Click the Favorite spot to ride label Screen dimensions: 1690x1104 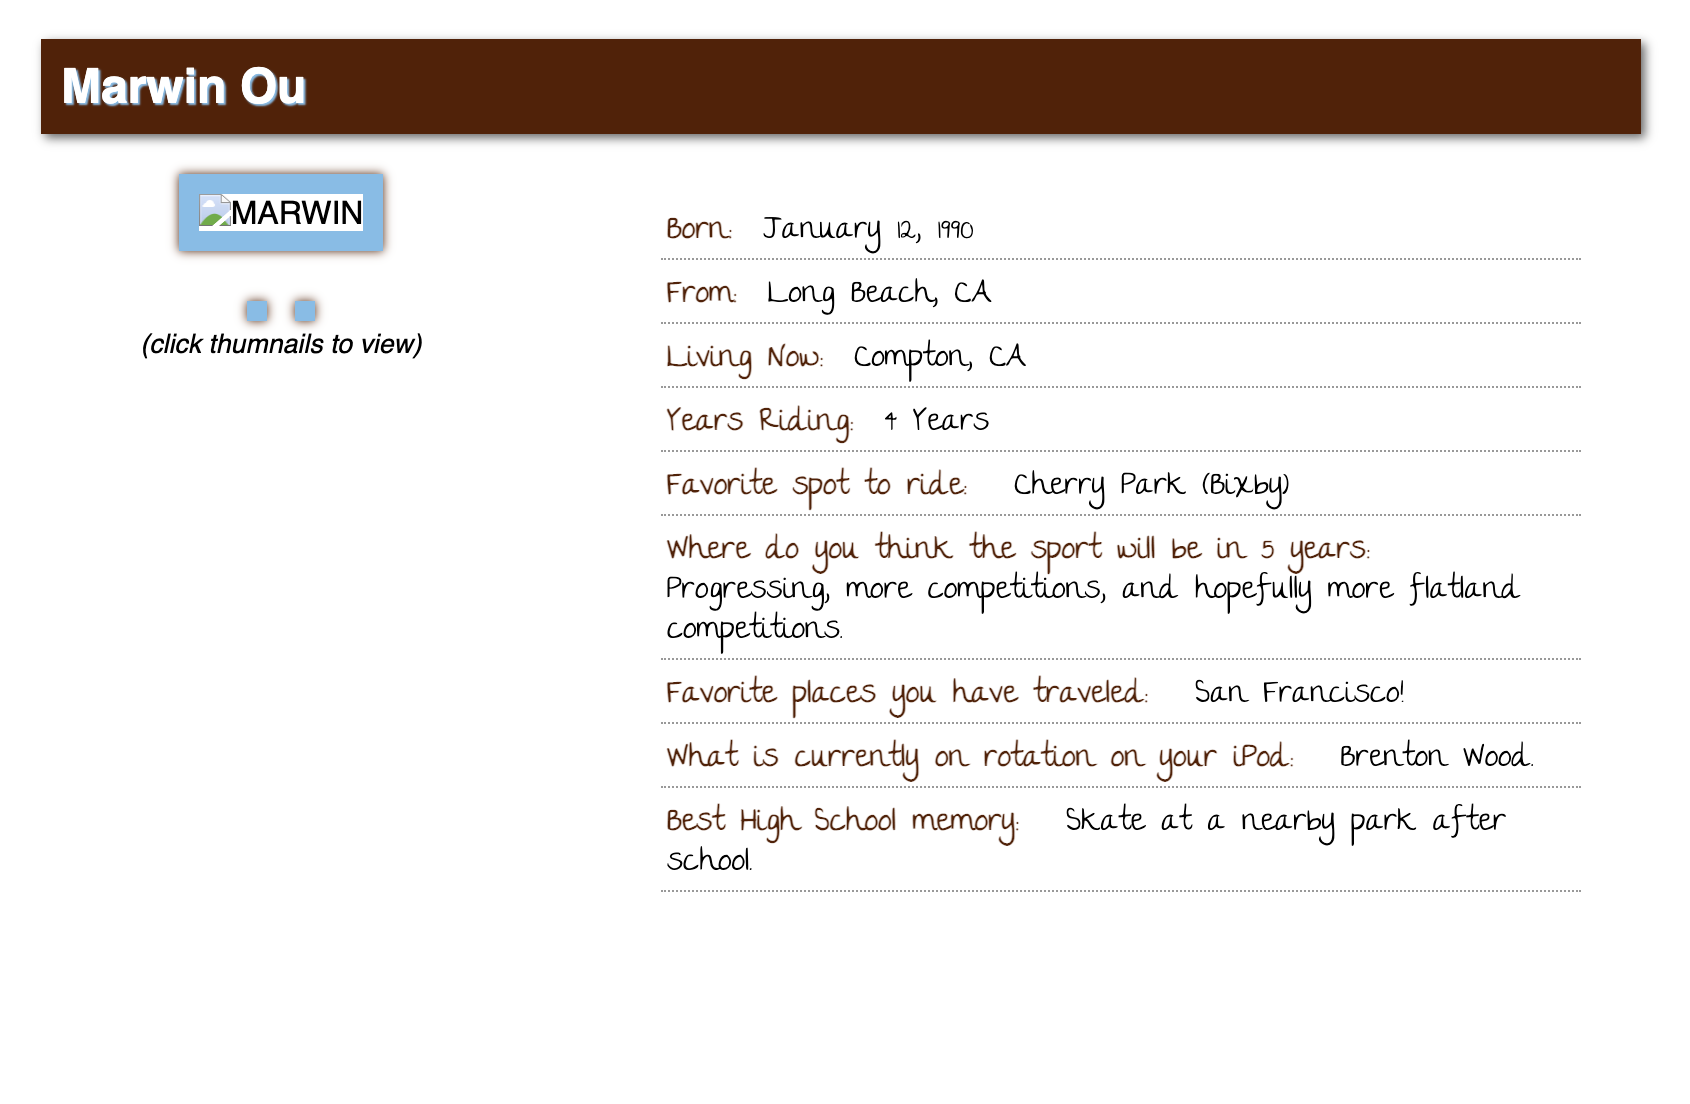(x=816, y=485)
